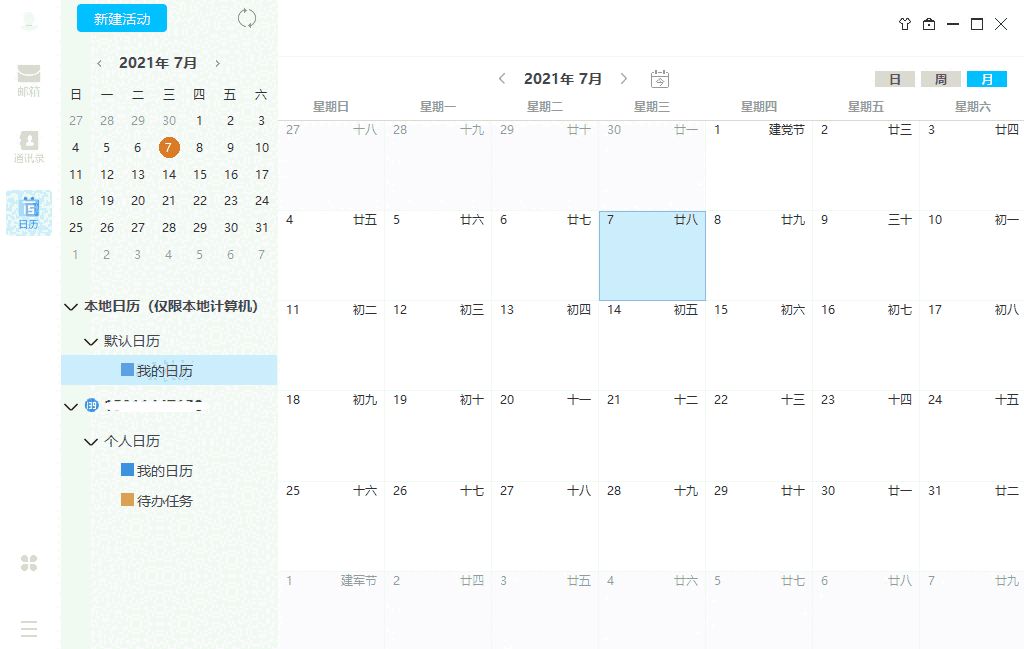The image size is (1024, 649).
Task: Open the theme skin icon at top right
Action: [x=904, y=23]
